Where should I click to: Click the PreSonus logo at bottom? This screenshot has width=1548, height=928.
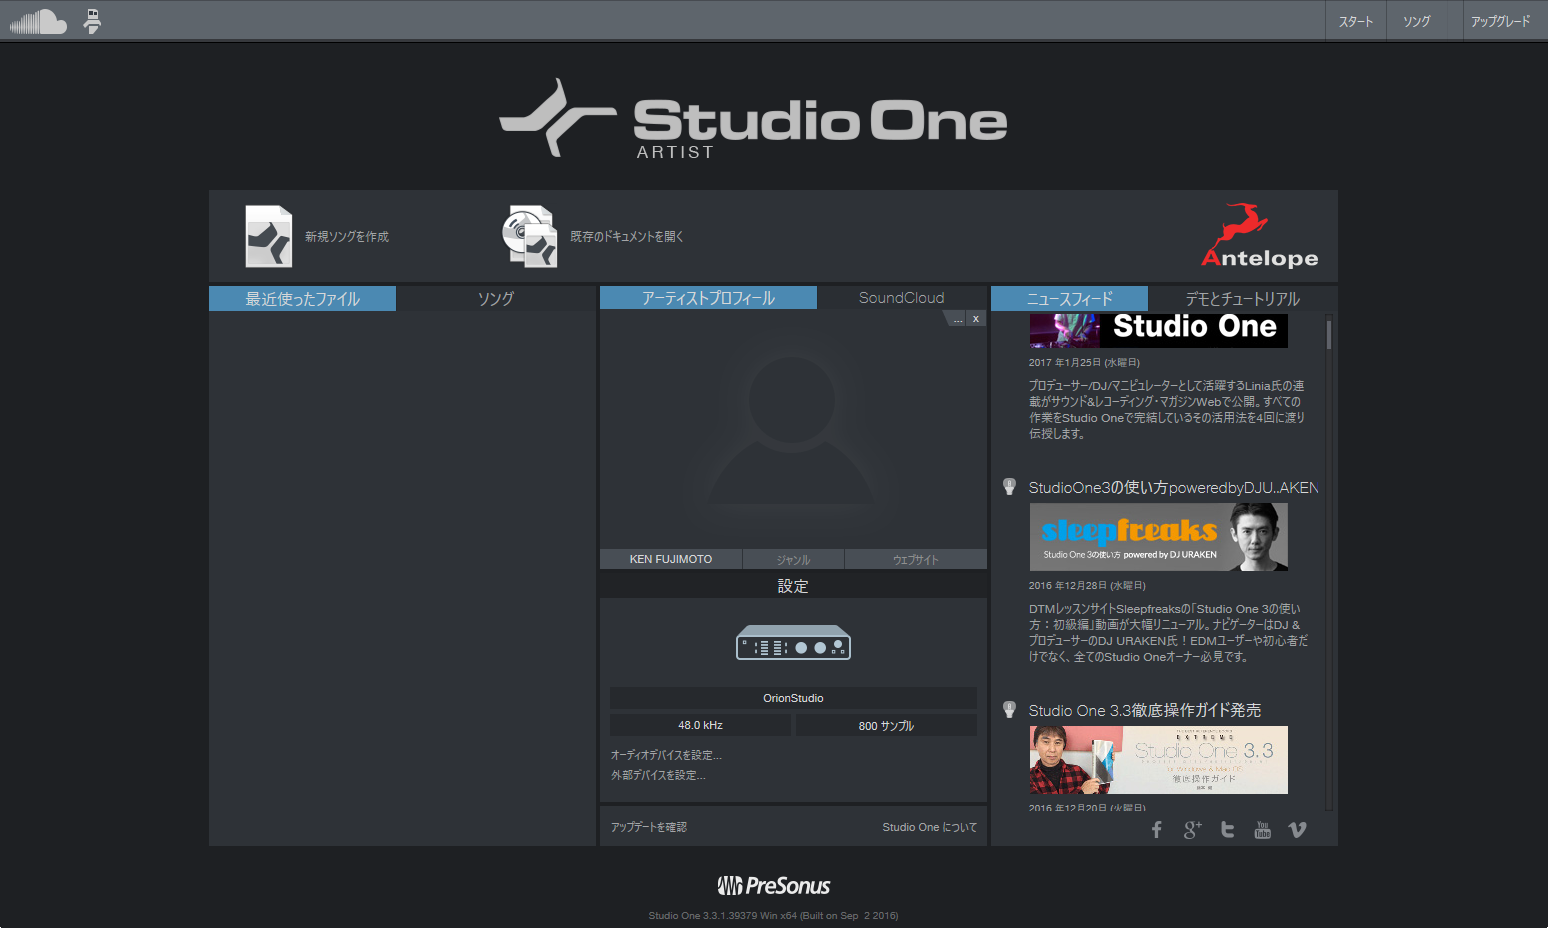point(774,886)
